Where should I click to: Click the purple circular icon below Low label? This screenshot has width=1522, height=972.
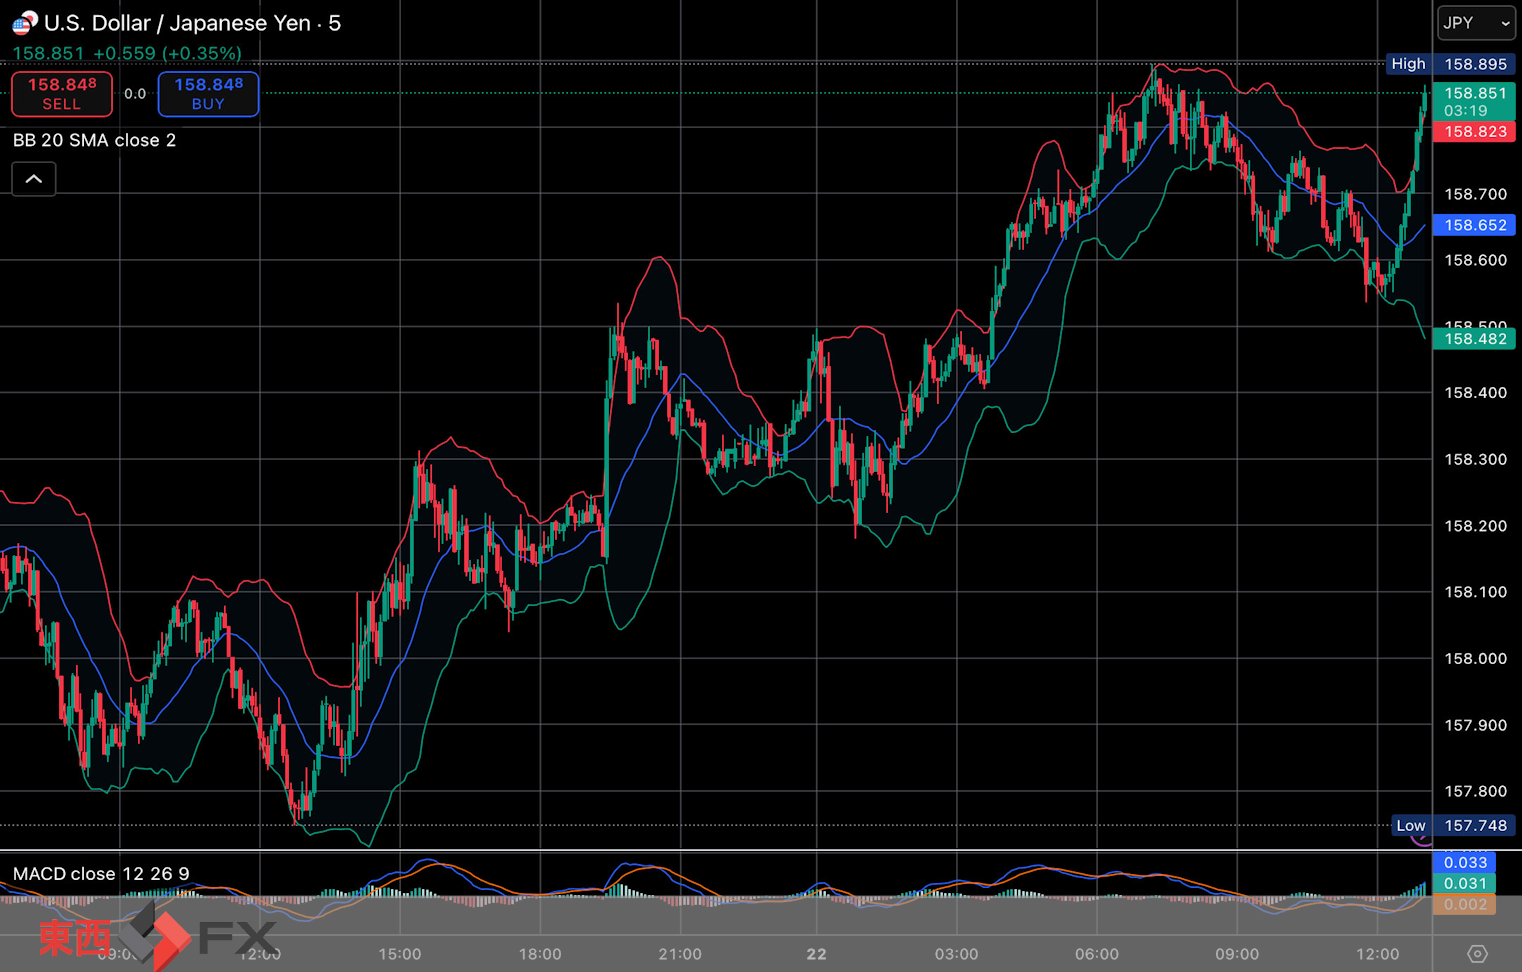click(1421, 840)
